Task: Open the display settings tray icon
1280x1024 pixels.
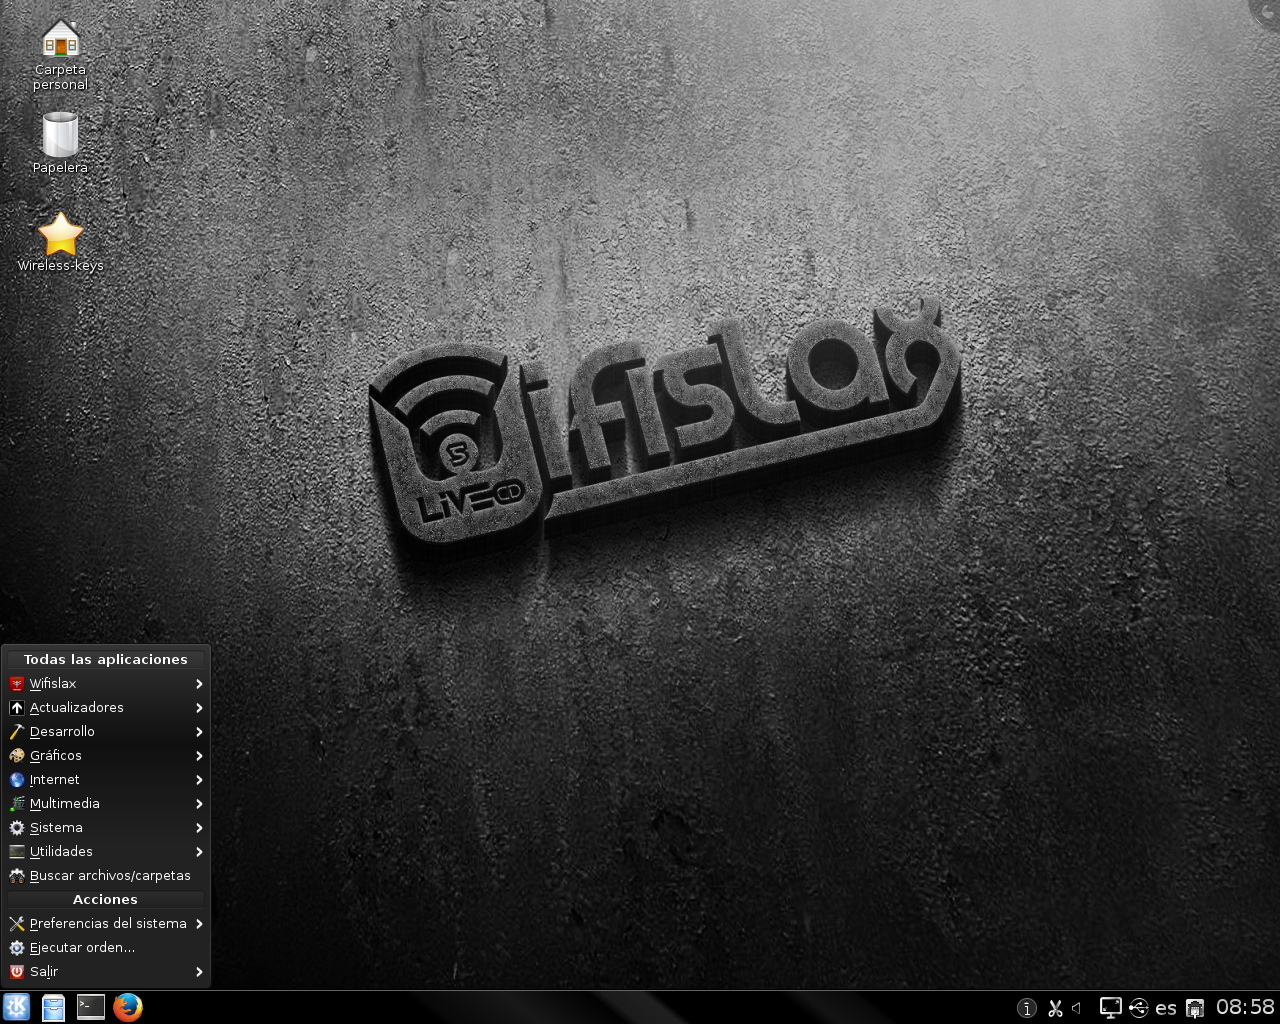Action: (1110, 1008)
